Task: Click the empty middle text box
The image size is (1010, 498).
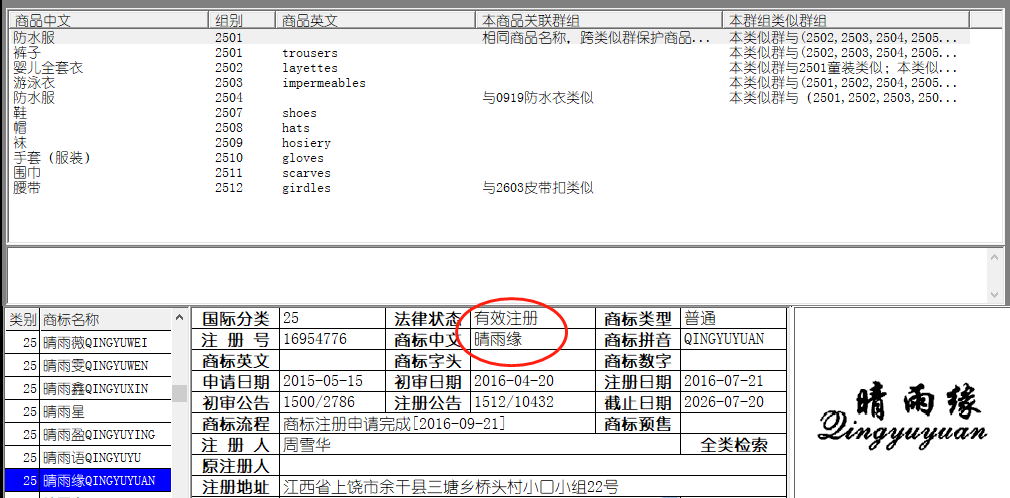Action: [x=496, y=275]
